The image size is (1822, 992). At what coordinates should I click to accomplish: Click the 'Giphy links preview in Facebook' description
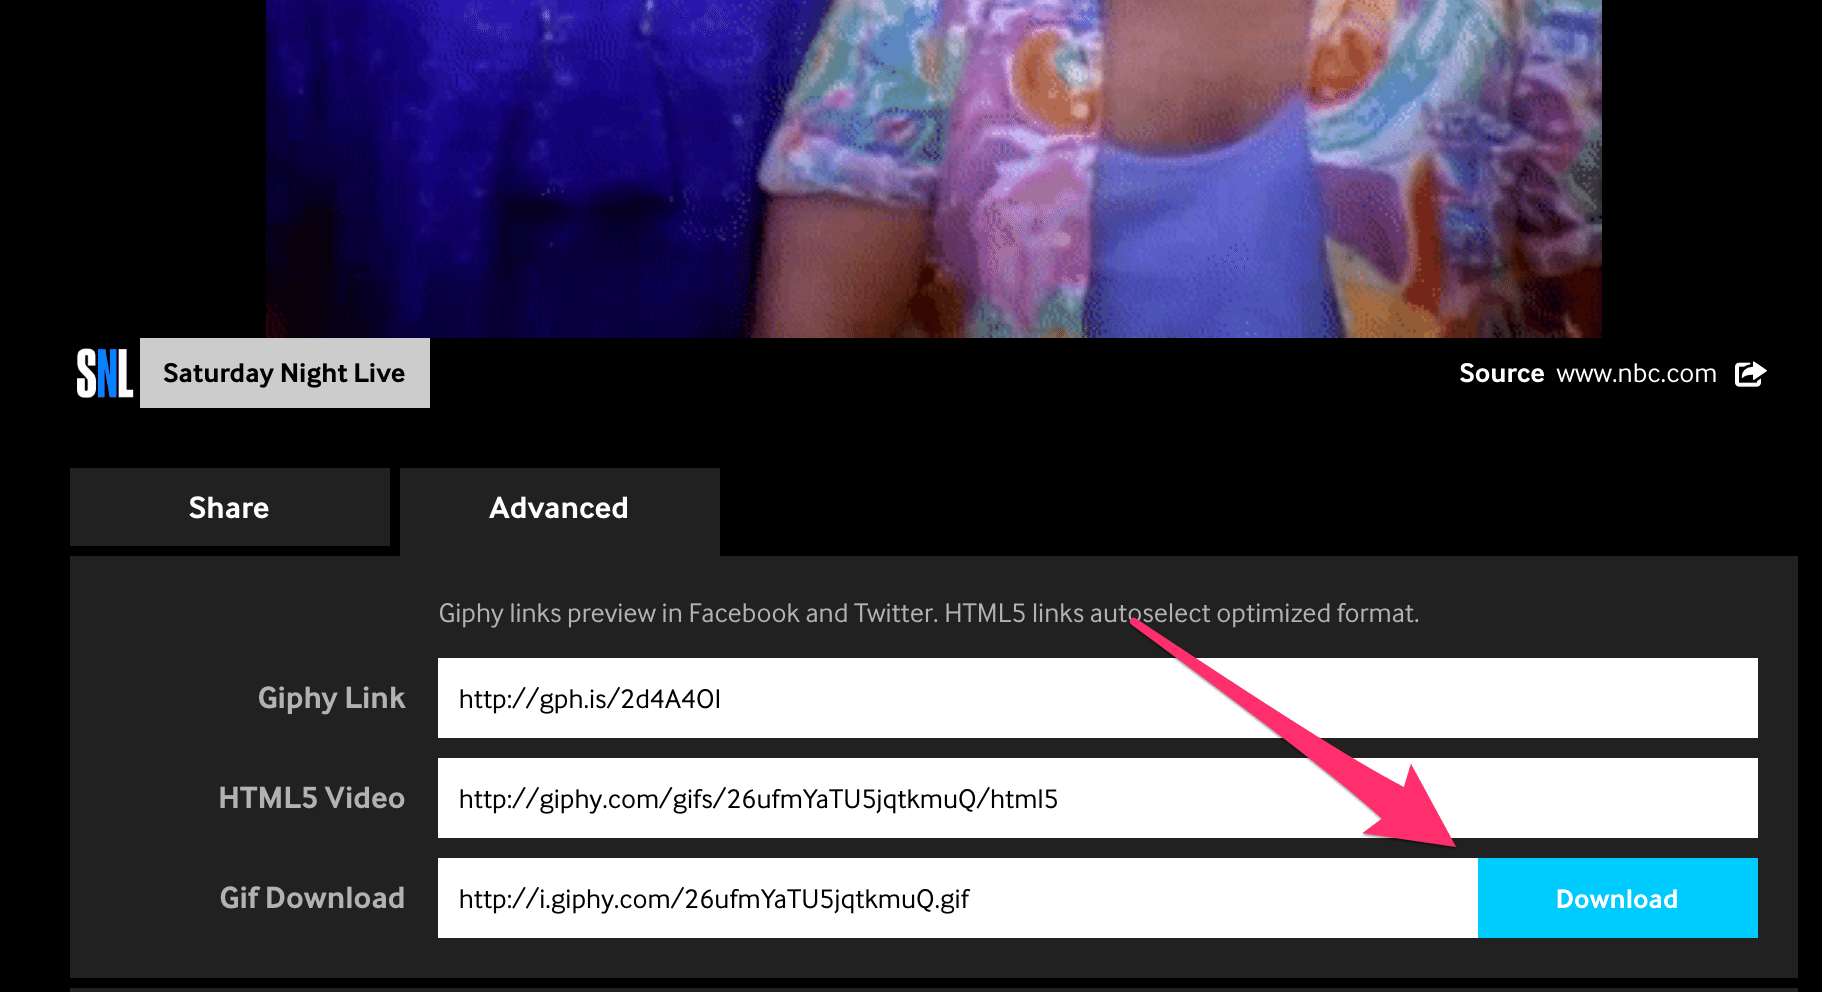pos(929,613)
